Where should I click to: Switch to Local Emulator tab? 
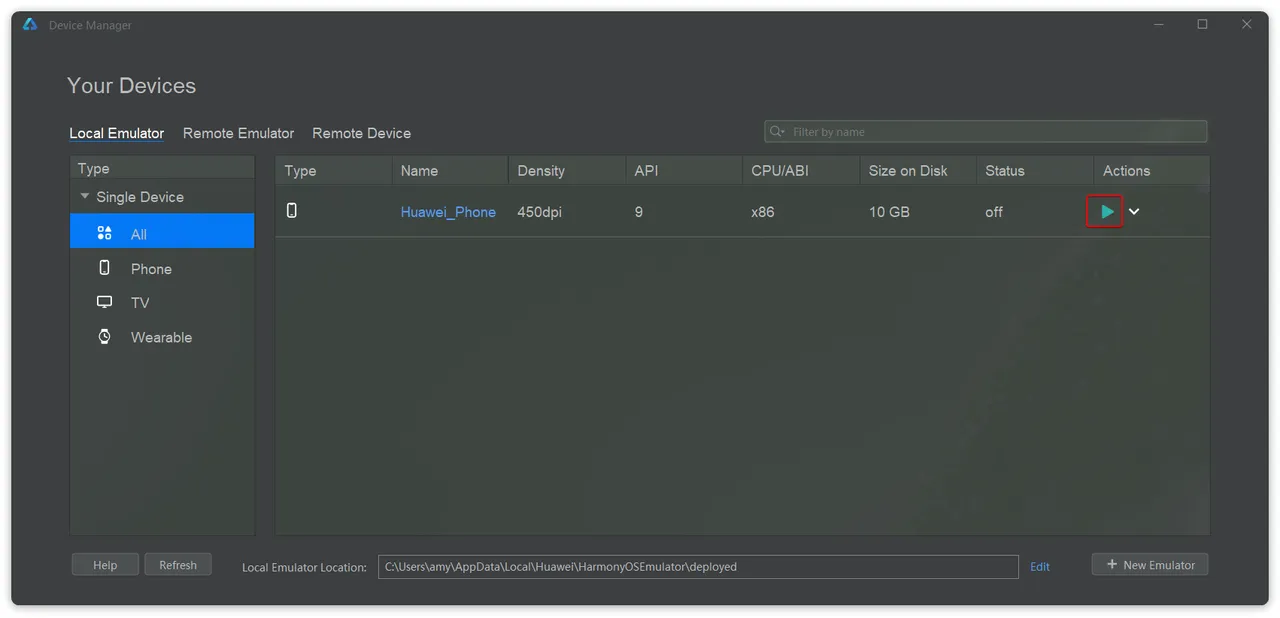pyautogui.click(x=116, y=133)
